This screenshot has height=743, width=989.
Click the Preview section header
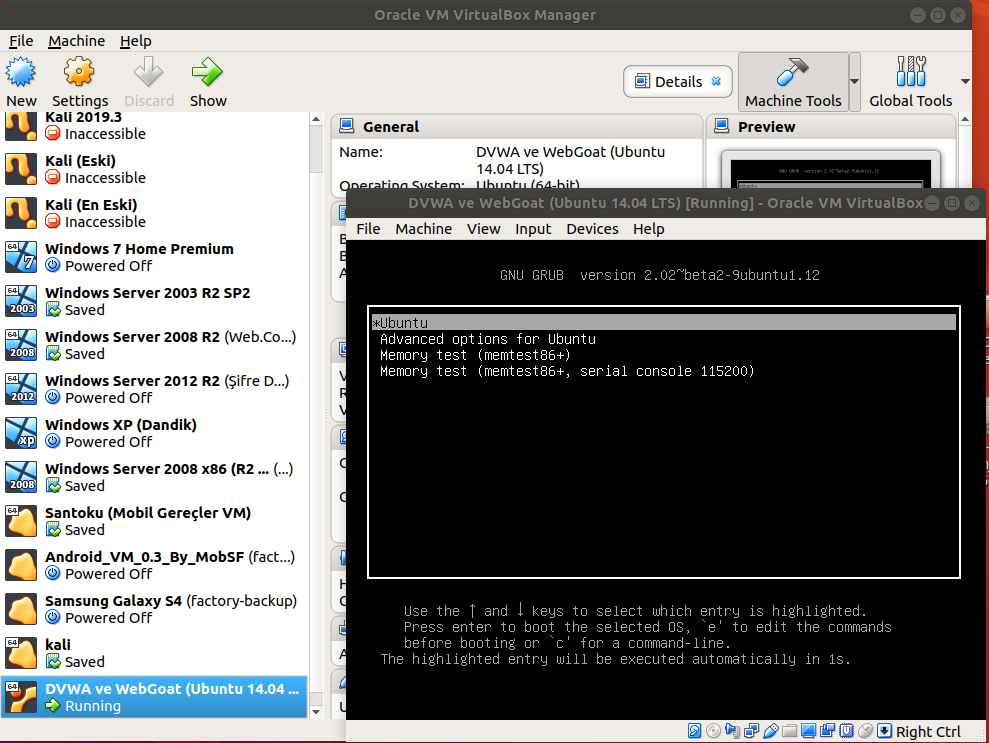830,127
